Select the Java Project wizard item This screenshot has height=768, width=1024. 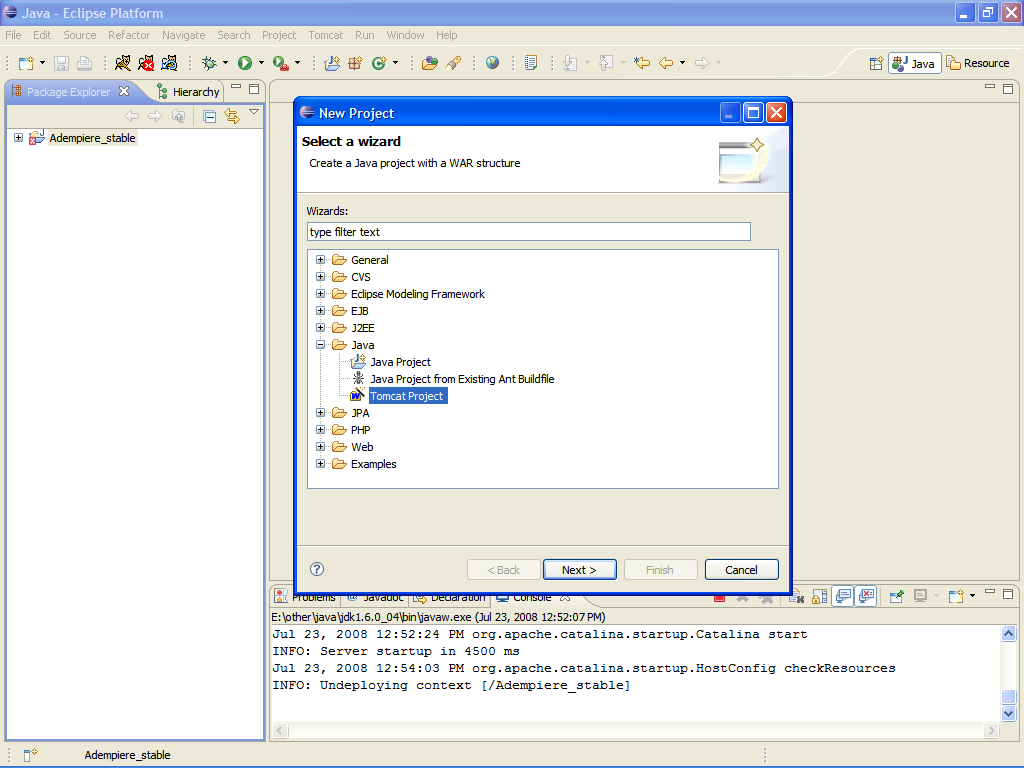click(x=400, y=362)
